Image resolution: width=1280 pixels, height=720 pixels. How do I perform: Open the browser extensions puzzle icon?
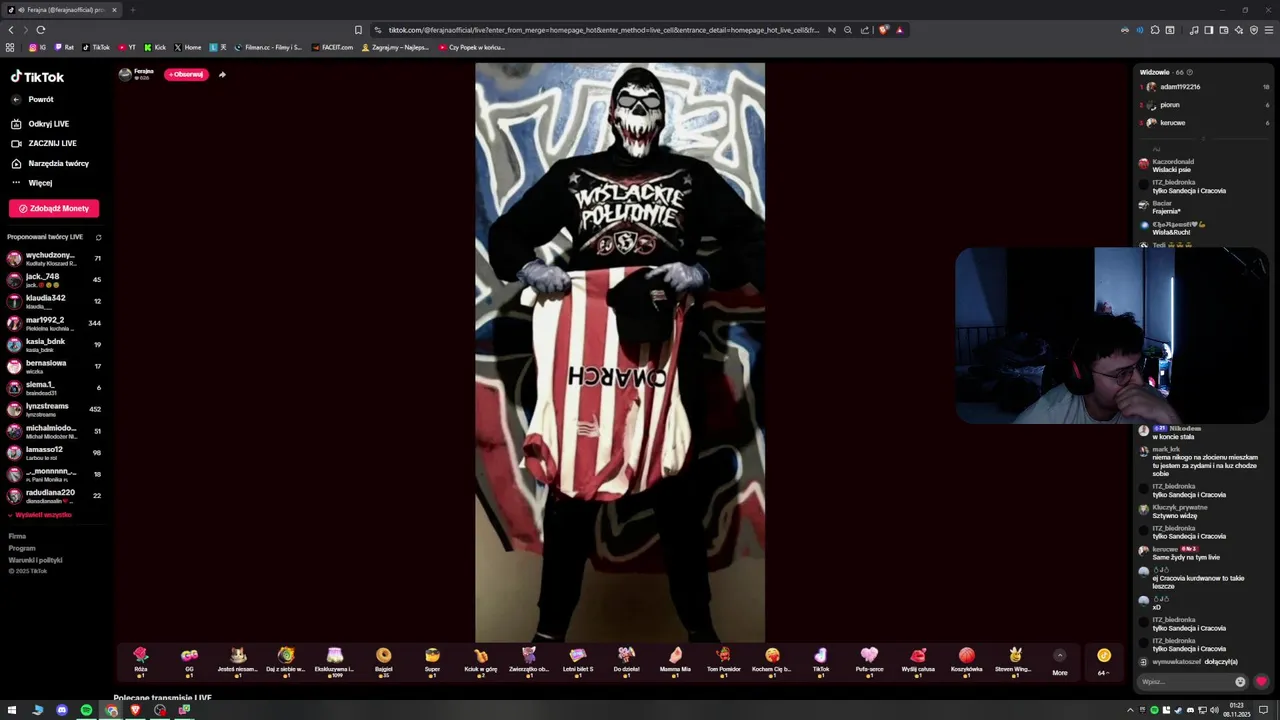pos(1154,30)
